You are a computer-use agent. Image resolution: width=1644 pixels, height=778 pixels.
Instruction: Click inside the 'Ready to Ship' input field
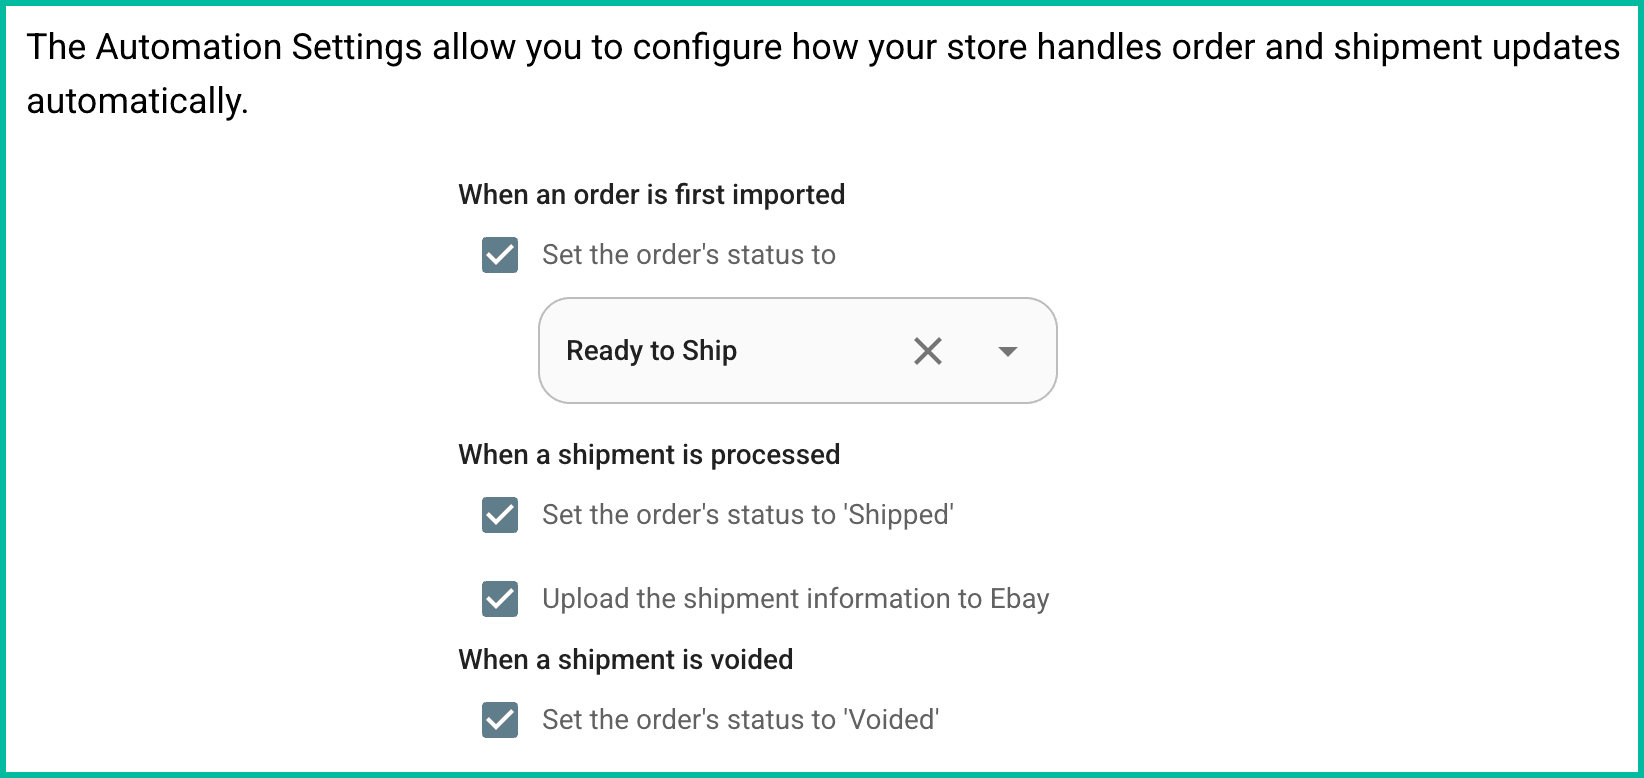click(x=700, y=351)
